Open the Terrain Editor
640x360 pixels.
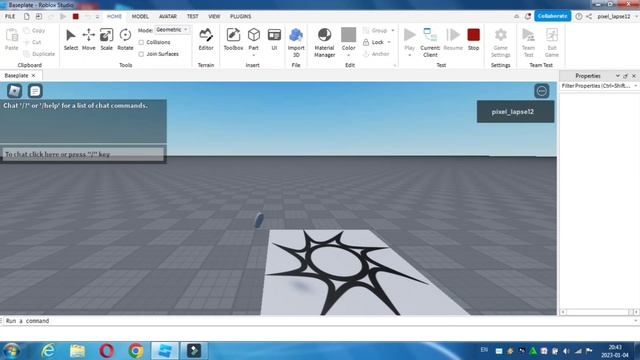[x=206, y=39]
